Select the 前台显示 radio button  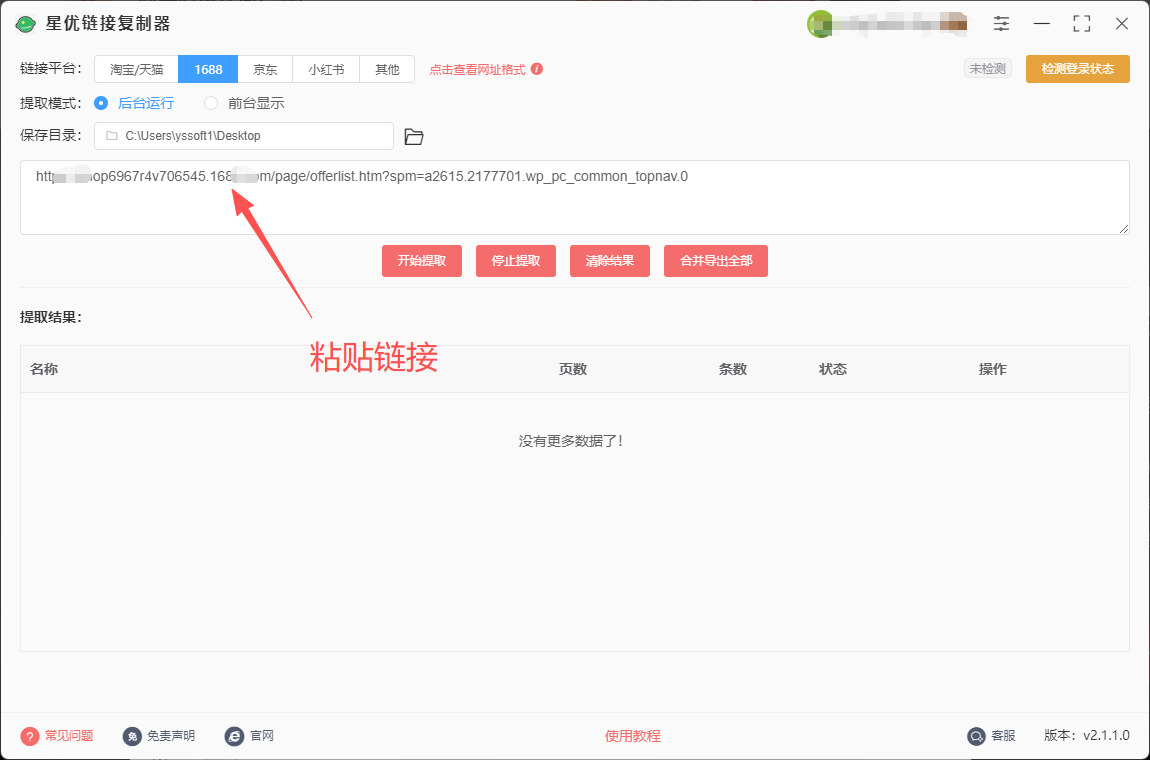pos(211,103)
